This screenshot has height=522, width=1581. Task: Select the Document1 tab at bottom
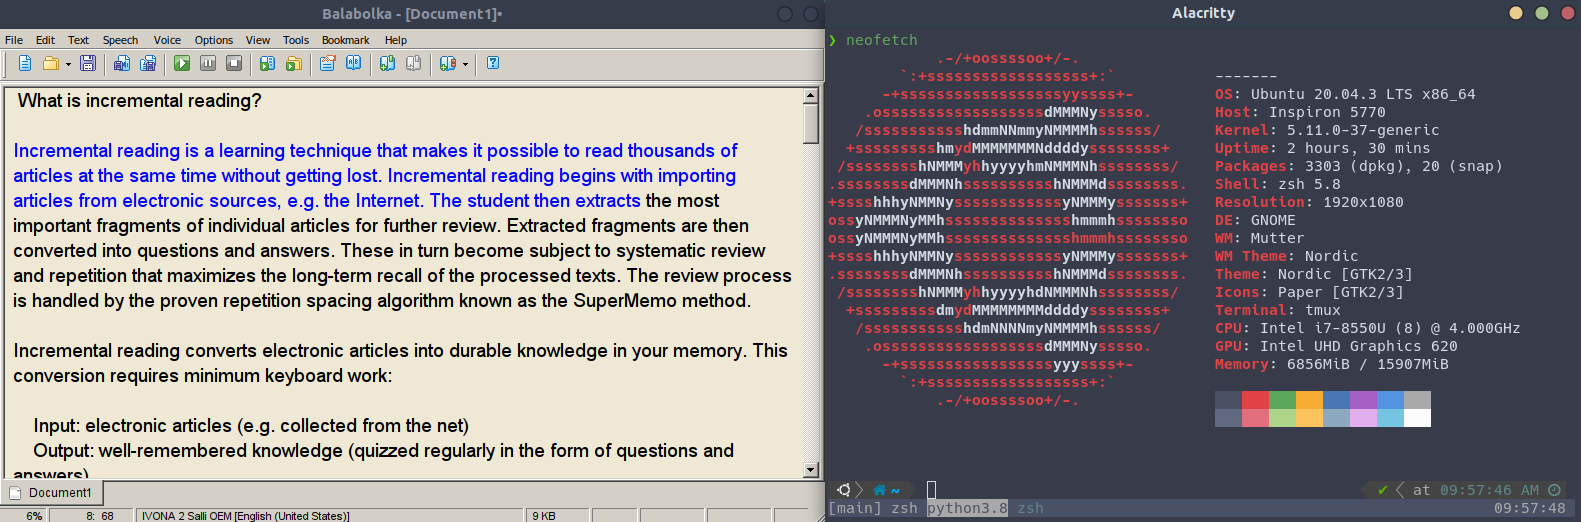(52, 492)
